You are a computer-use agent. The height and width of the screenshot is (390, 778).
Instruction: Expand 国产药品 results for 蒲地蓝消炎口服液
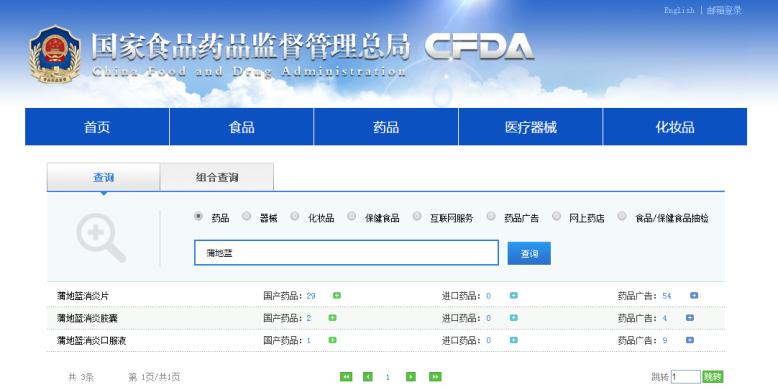click(332, 340)
